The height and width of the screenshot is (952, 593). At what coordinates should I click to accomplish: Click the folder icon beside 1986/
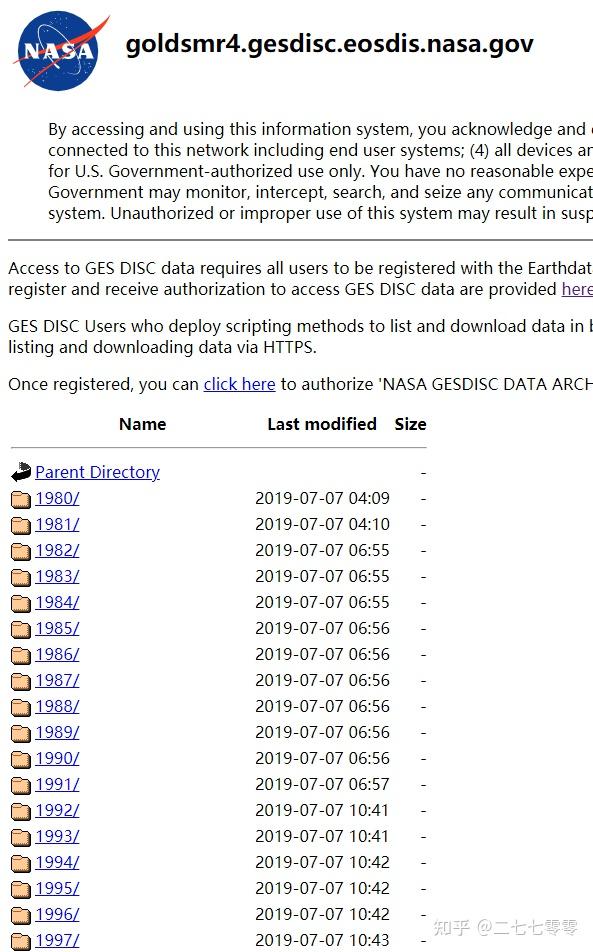pyautogui.click(x=21, y=656)
